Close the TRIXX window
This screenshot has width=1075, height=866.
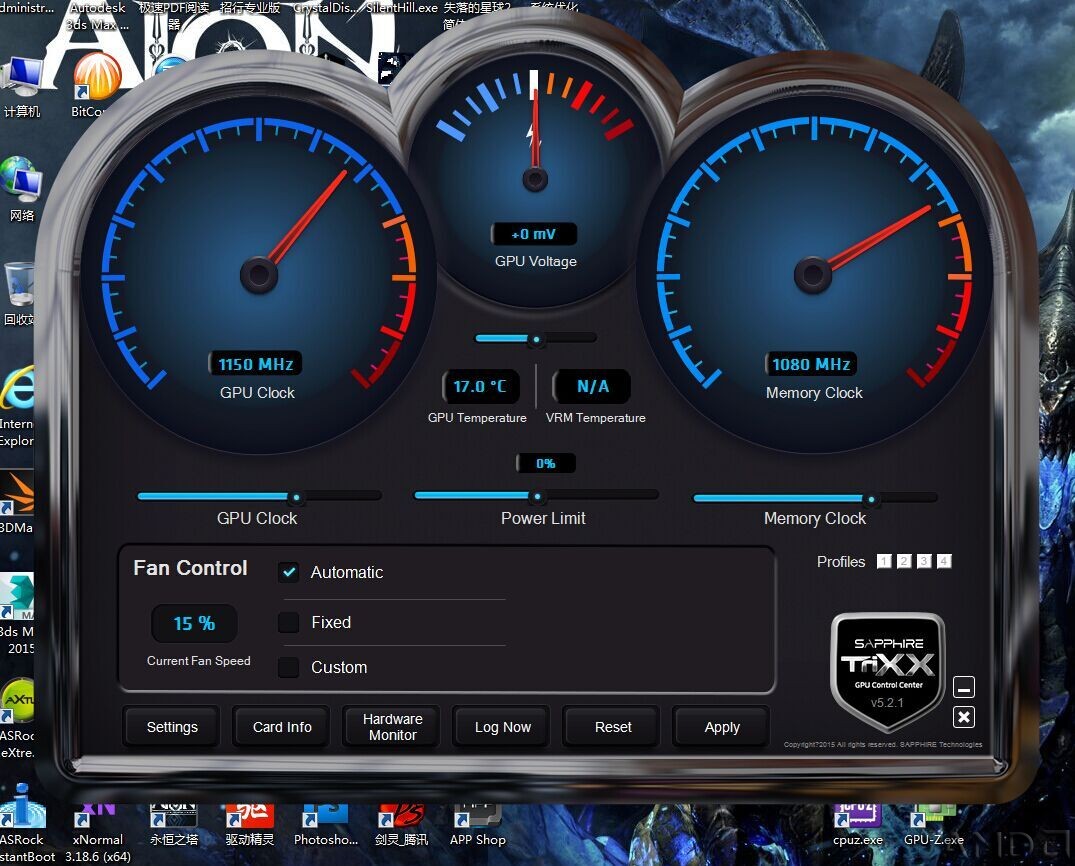(x=963, y=717)
